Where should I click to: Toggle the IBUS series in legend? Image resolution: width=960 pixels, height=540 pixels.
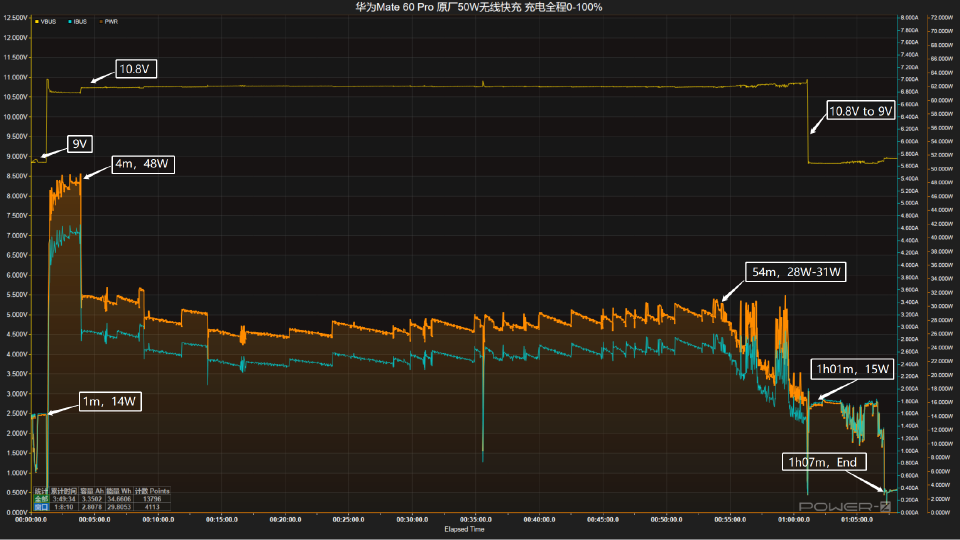coord(82,20)
